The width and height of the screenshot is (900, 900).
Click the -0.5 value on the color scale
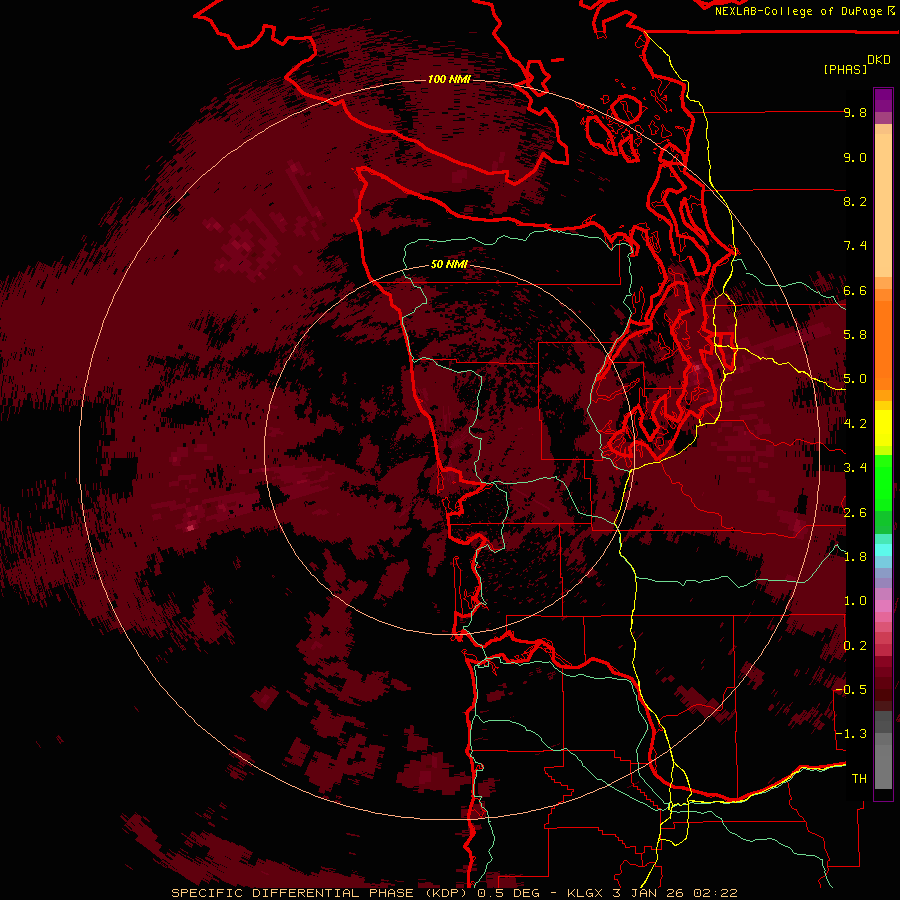point(850,690)
